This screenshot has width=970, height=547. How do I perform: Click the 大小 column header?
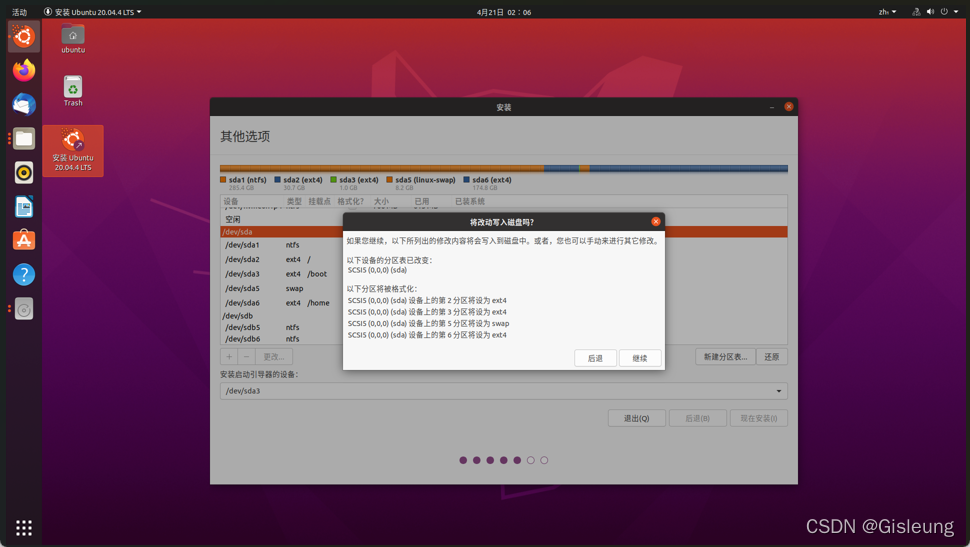pyautogui.click(x=381, y=202)
